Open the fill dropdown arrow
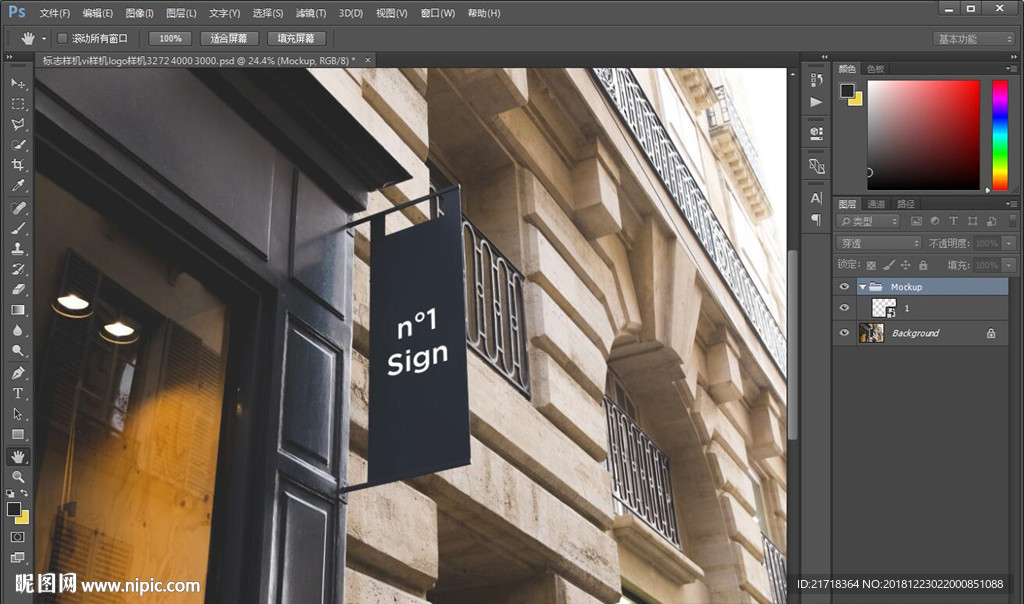This screenshot has height=604, width=1024. [1009, 265]
